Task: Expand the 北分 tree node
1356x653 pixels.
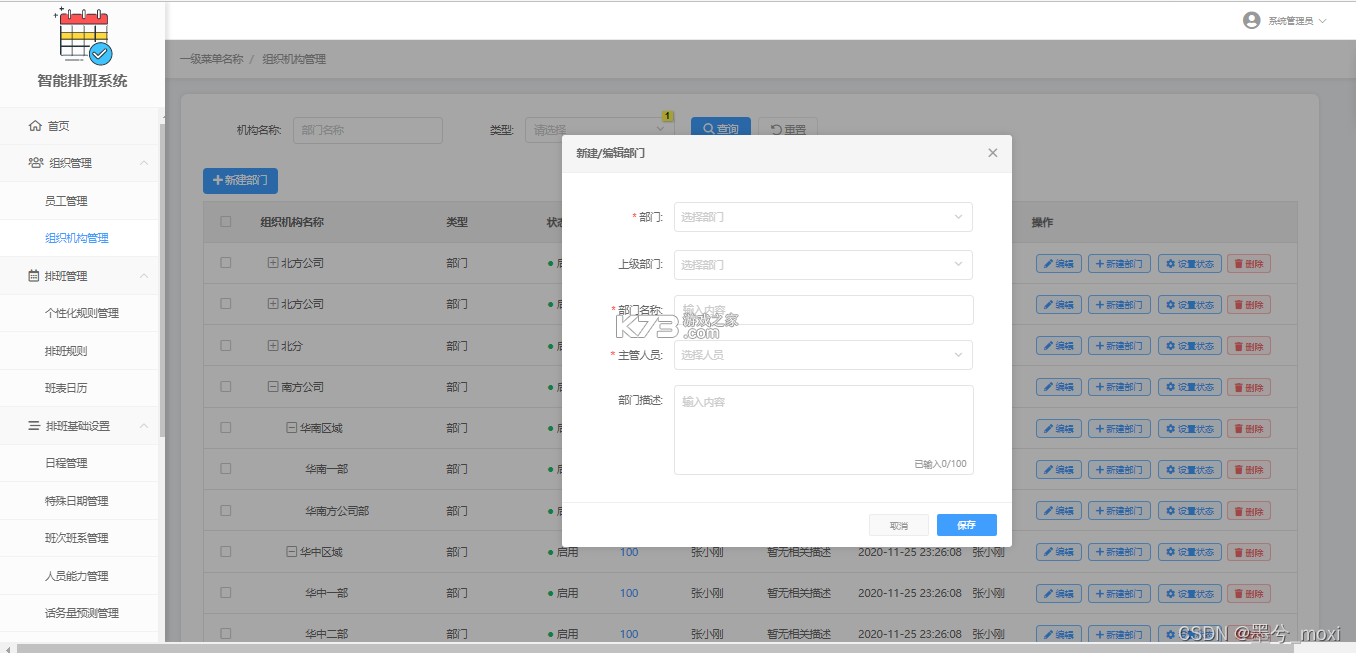Action: pyautogui.click(x=273, y=346)
